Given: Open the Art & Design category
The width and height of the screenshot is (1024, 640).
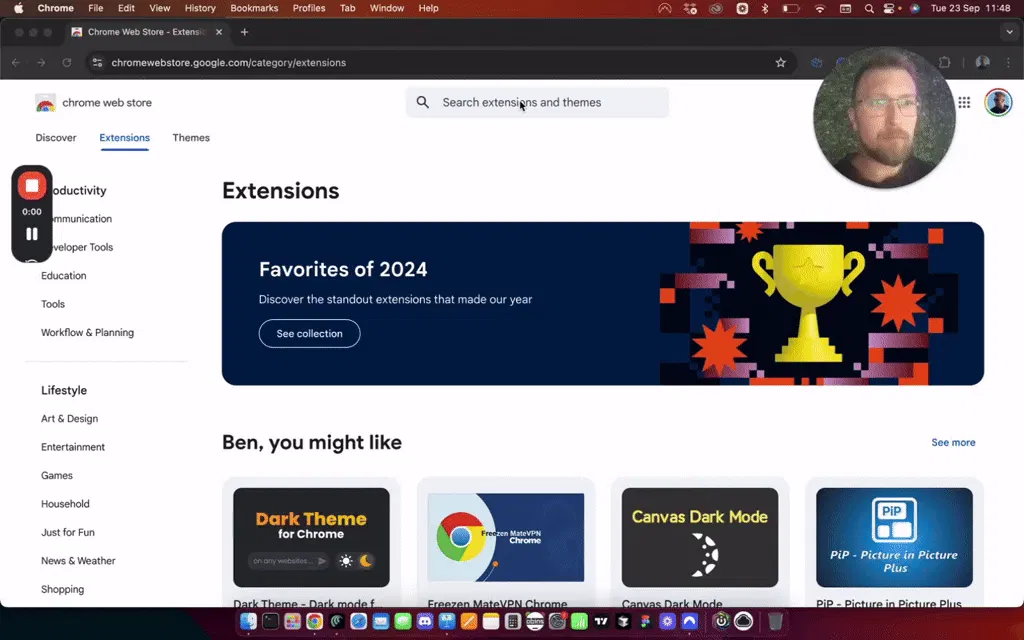Looking at the screenshot, I should click(69, 419).
